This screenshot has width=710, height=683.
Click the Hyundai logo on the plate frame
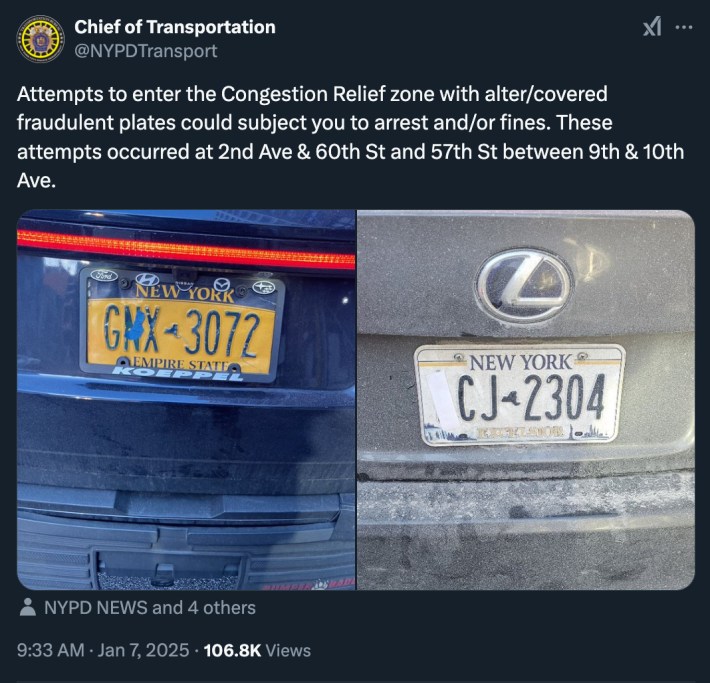coord(147,279)
